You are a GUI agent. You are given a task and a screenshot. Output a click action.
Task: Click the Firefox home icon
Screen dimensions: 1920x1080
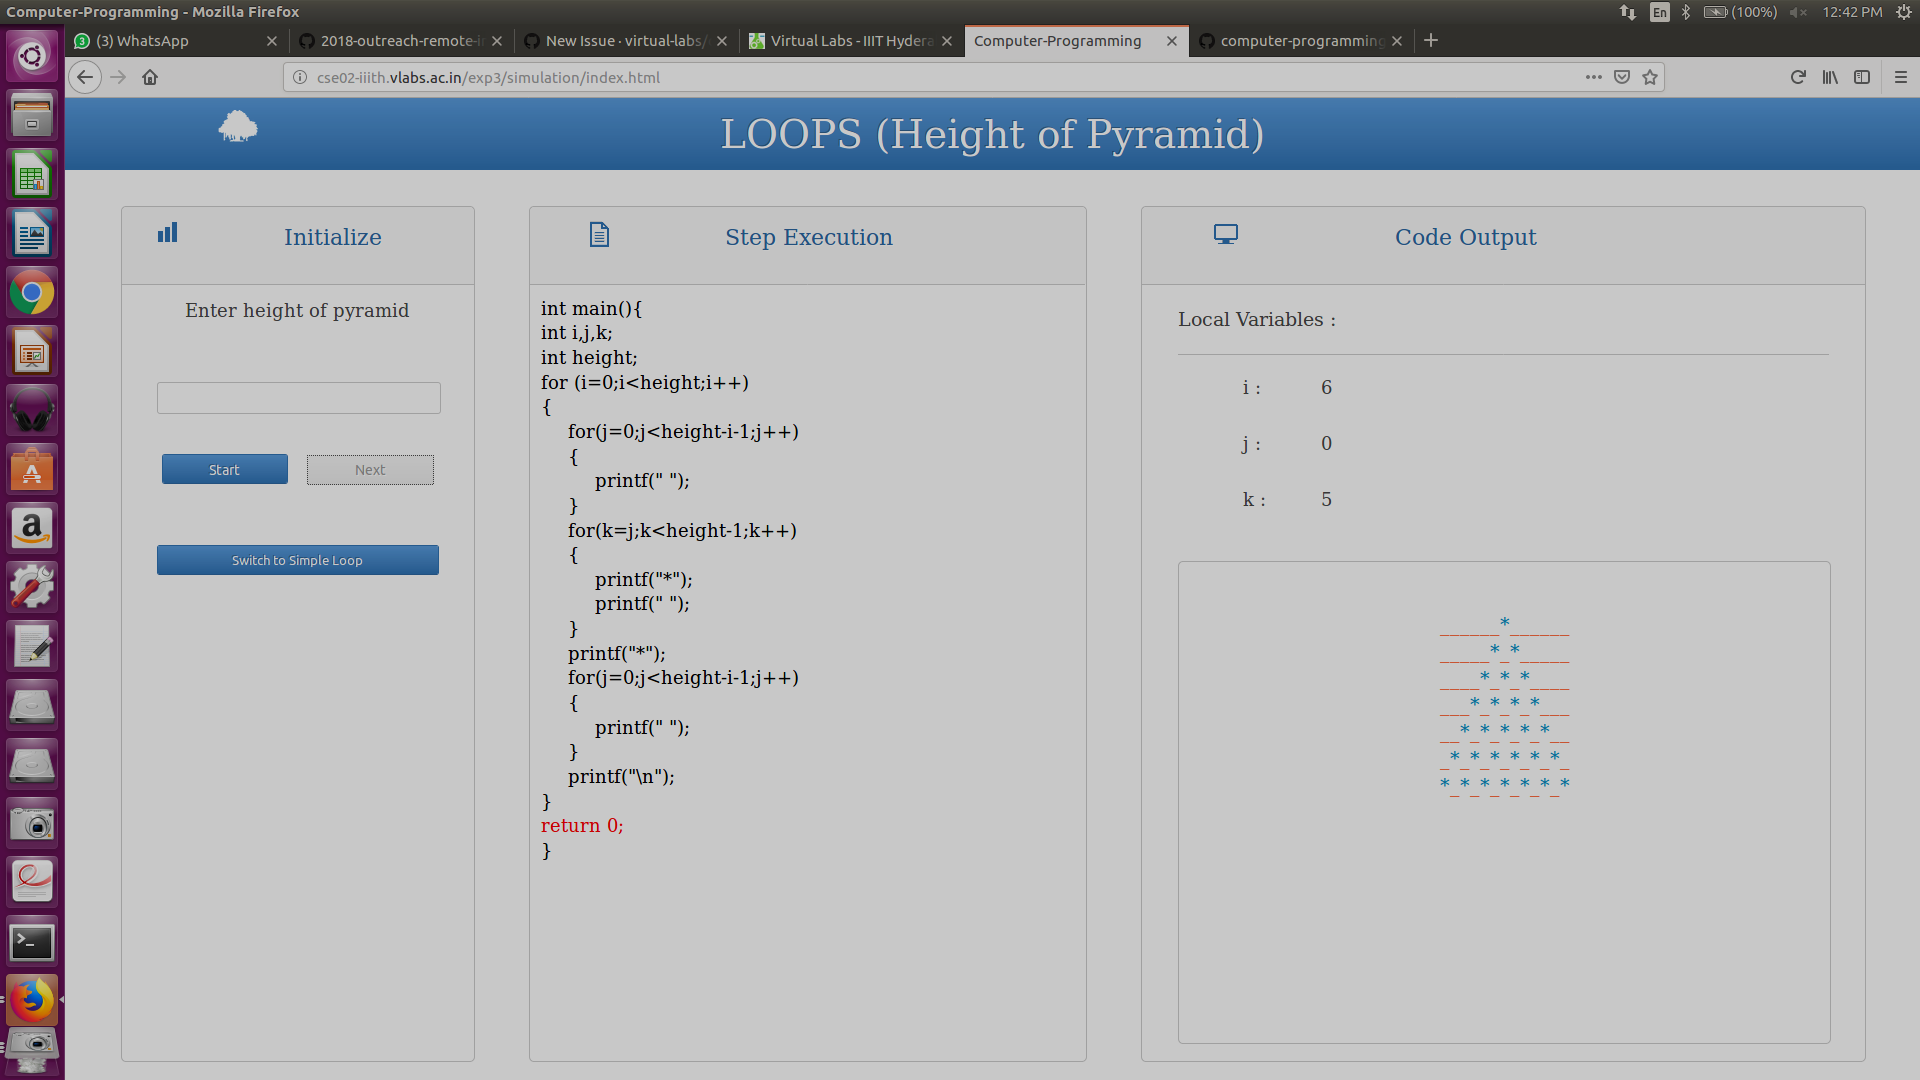coord(149,77)
